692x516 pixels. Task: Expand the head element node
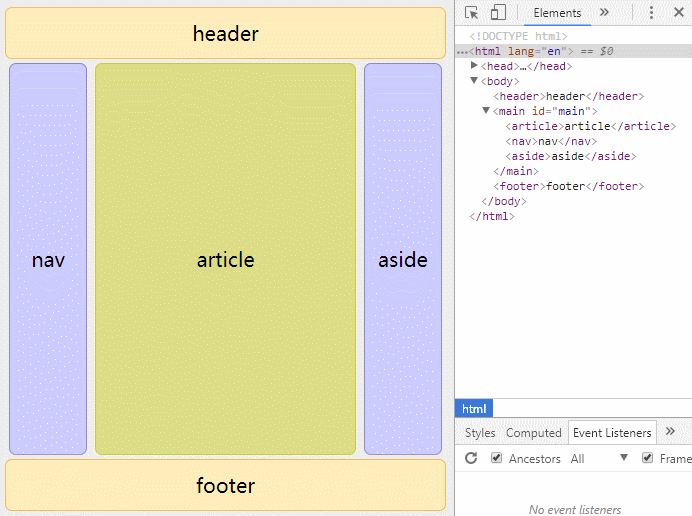[474, 66]
